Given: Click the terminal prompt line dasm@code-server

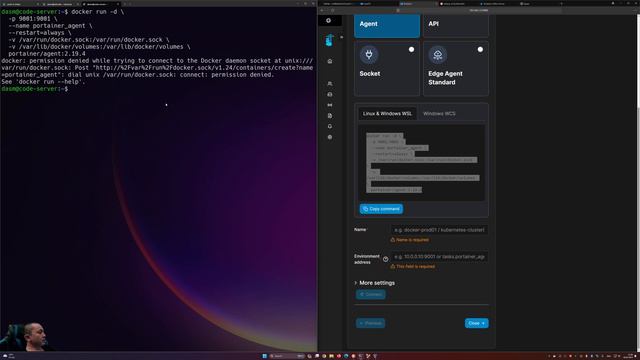Looking at the screenshot, I should coord(34,89).
